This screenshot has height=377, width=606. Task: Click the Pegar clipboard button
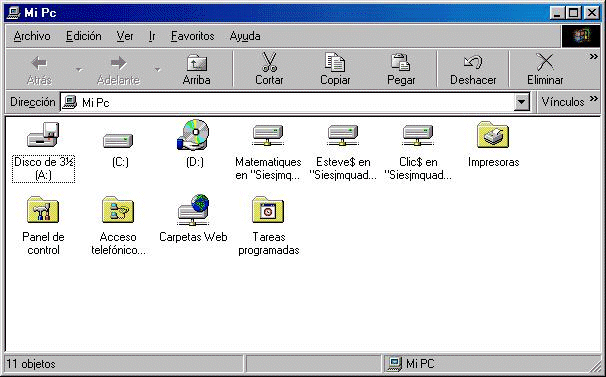[x=401, y=69]
